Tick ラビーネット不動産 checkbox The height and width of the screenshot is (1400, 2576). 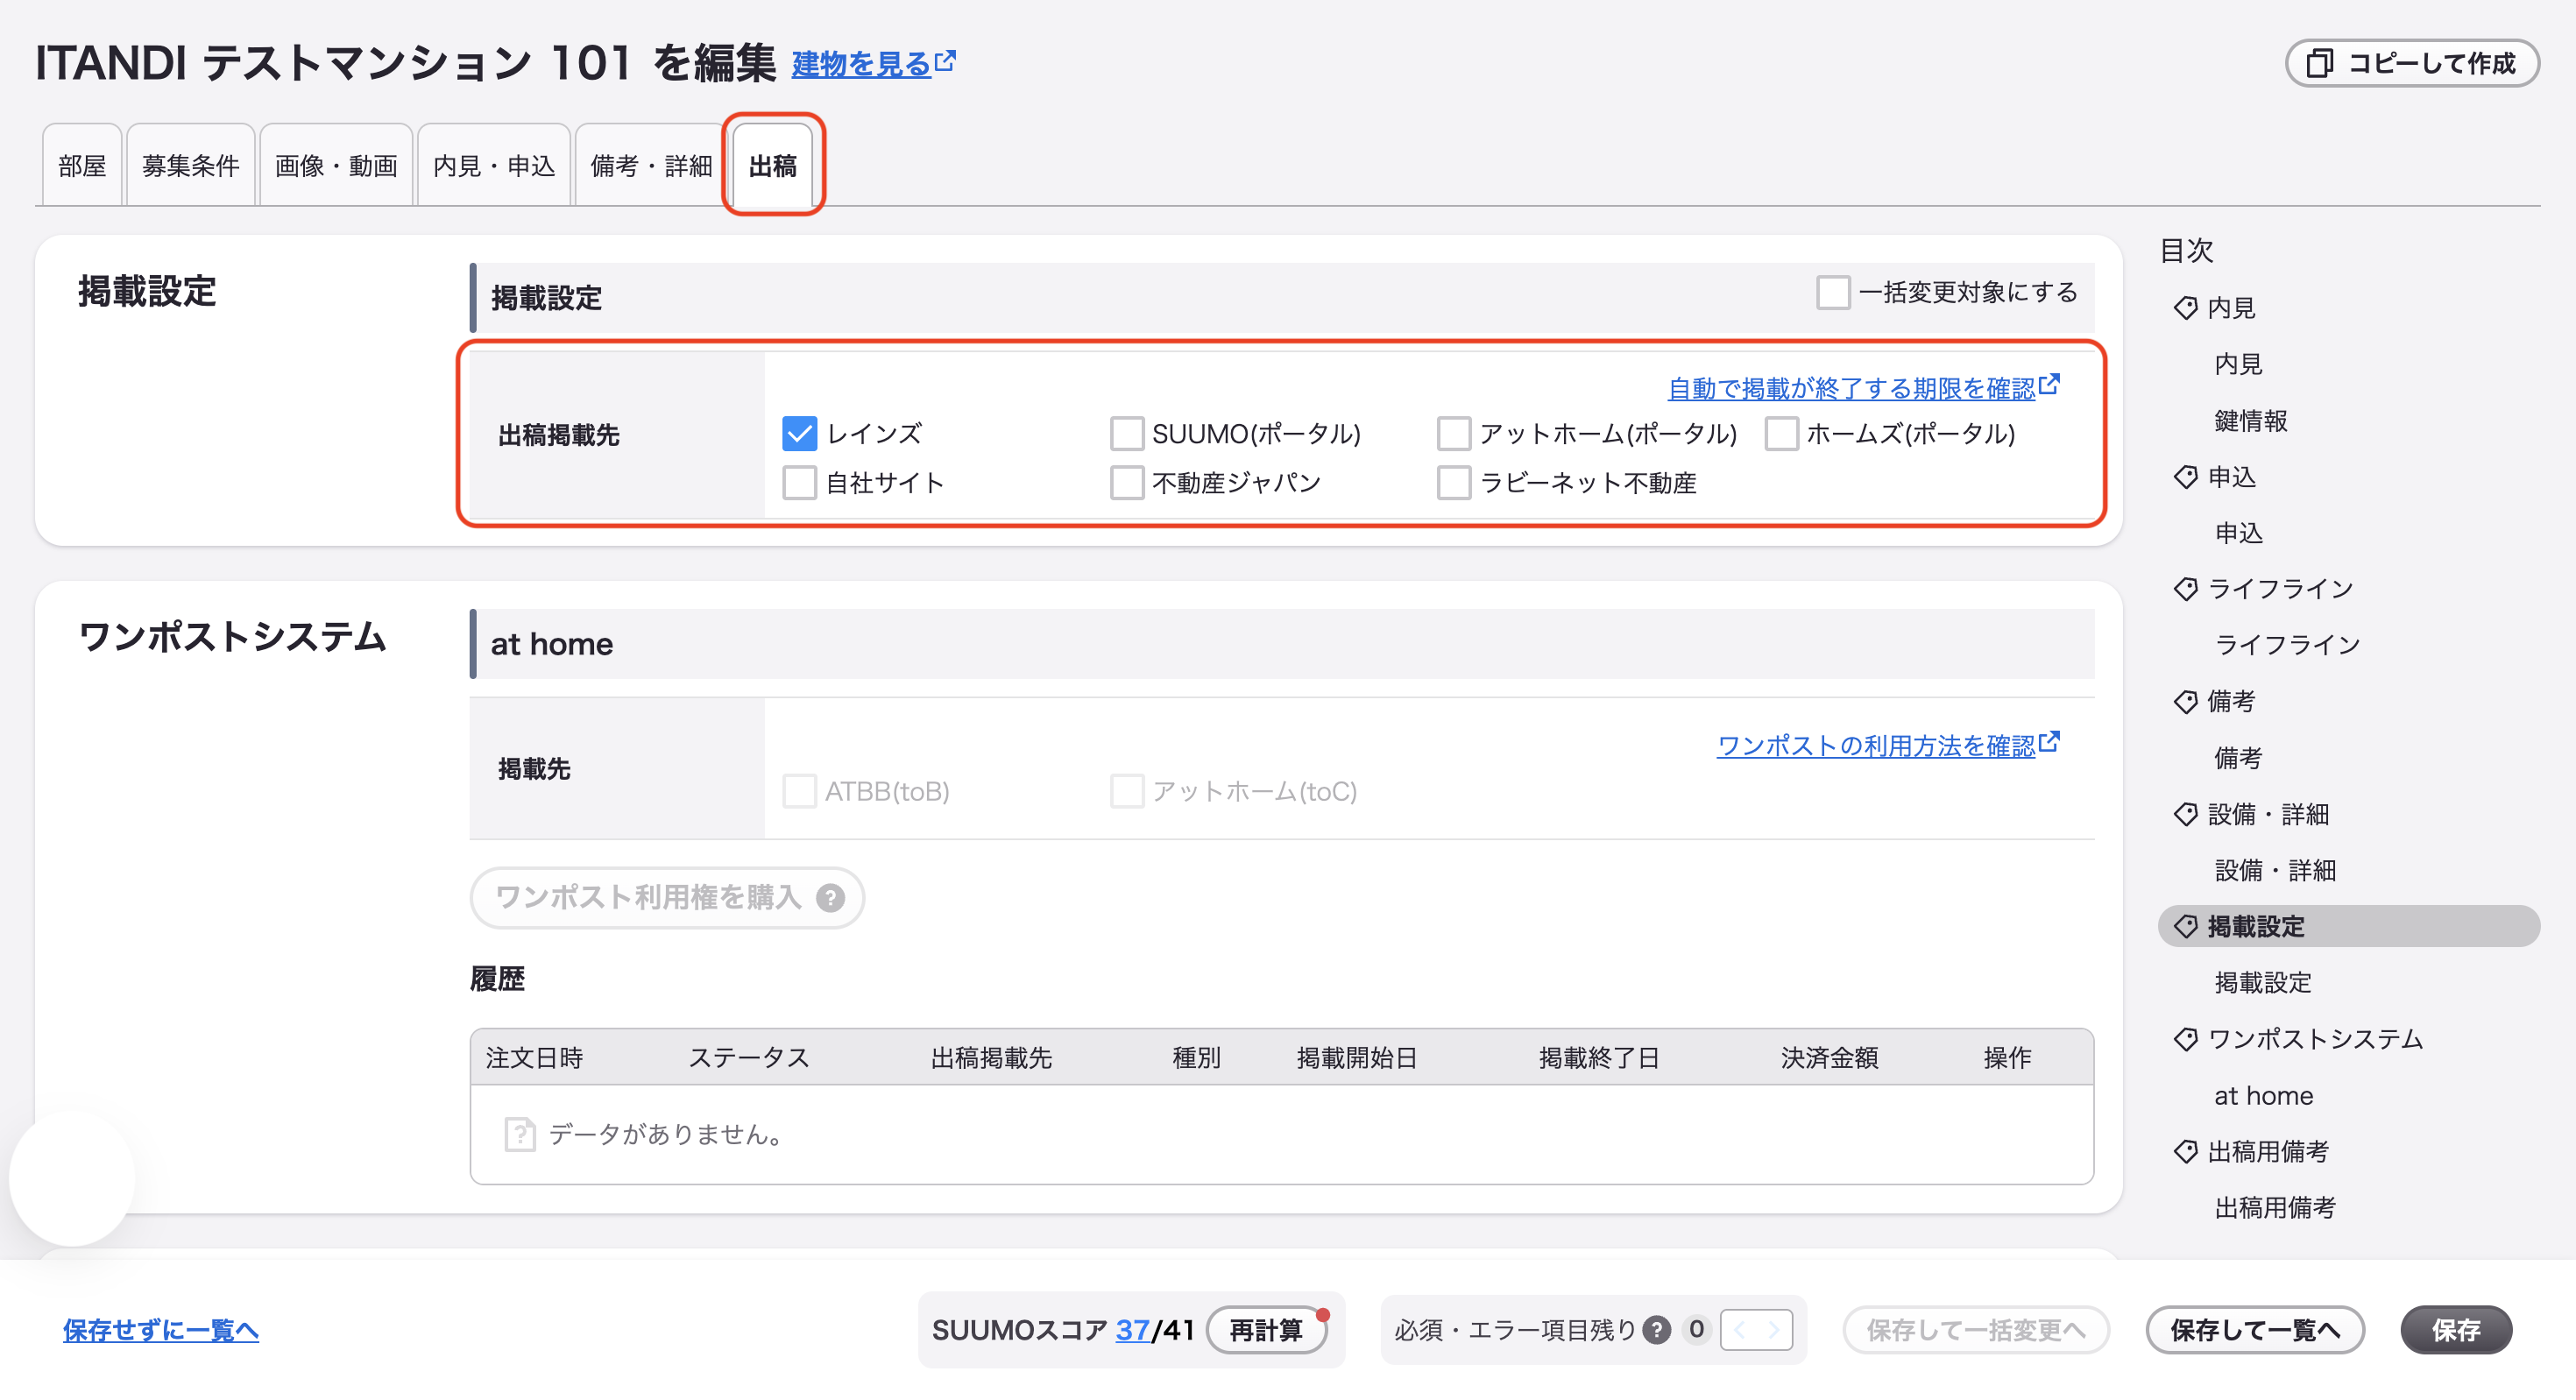[1454, 483]
